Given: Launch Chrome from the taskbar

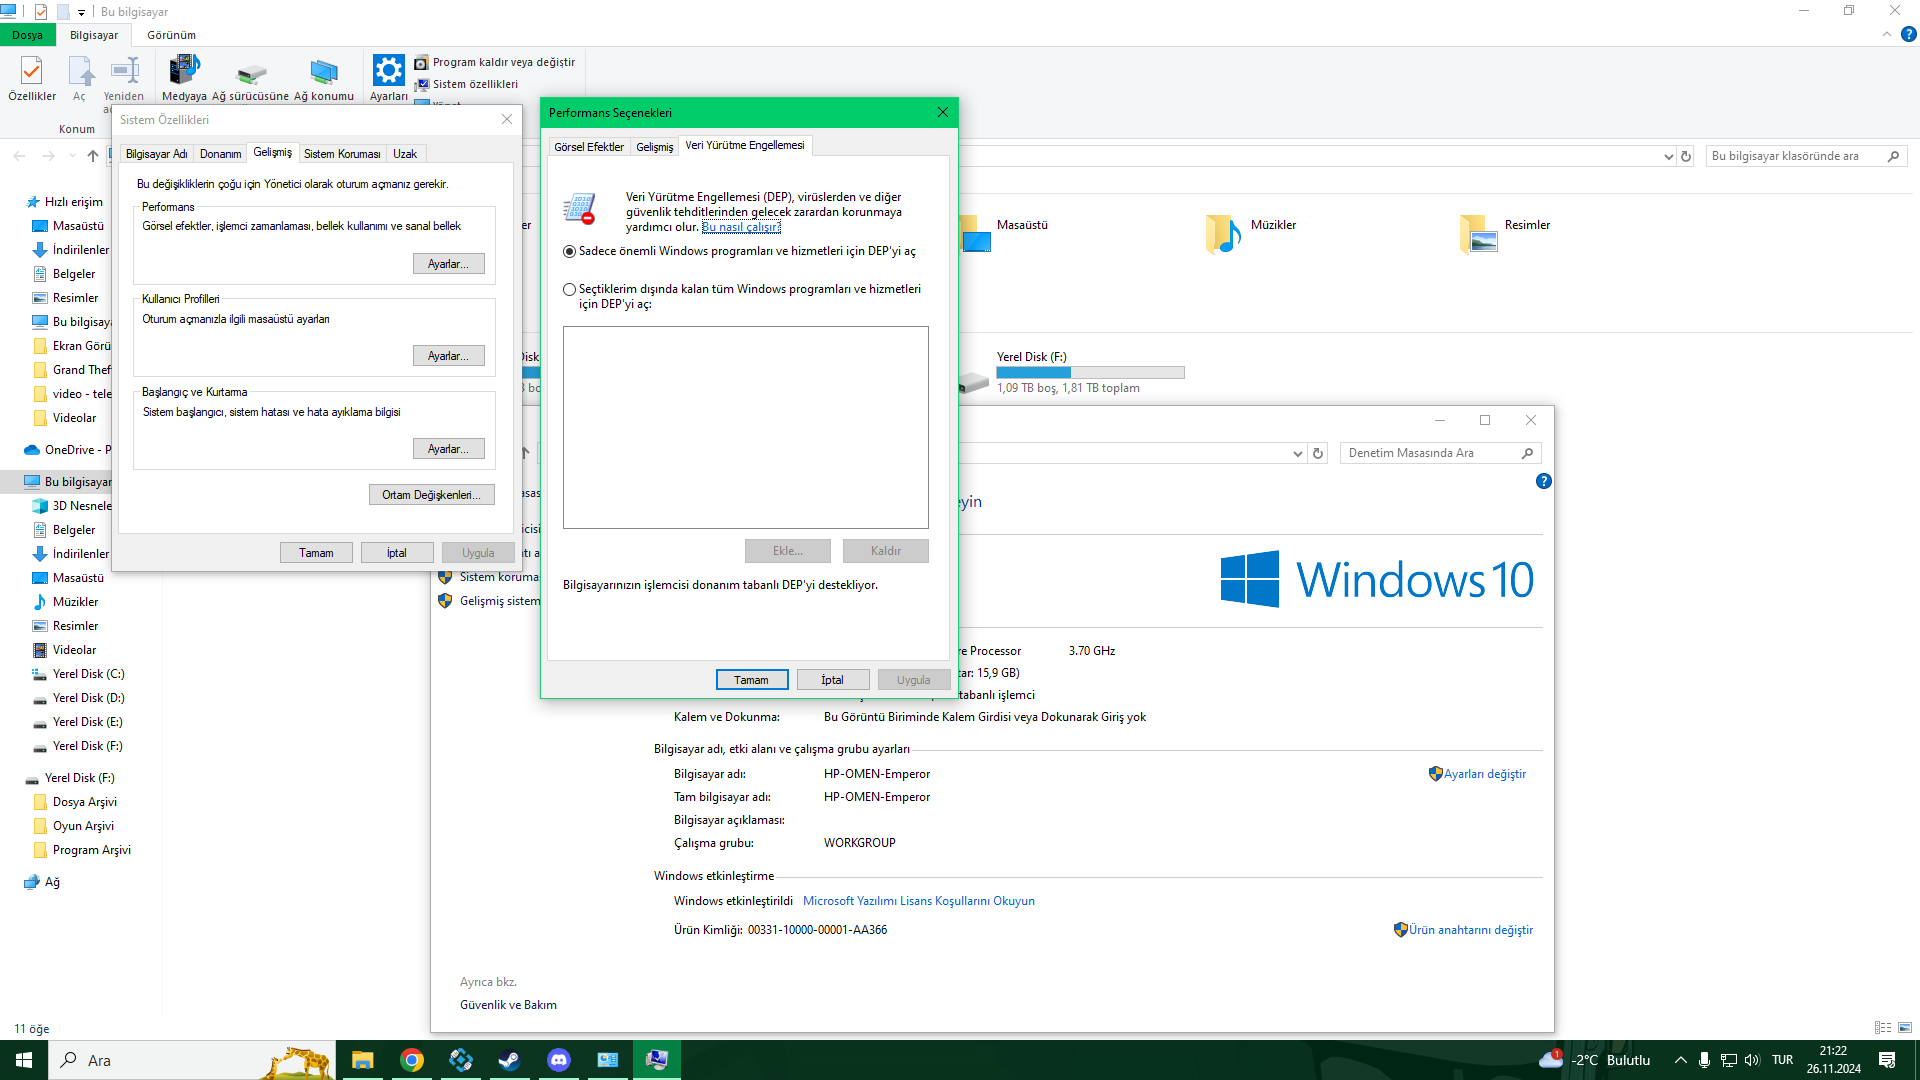Looking at the screenshot, I should [x=411, y=1060].
